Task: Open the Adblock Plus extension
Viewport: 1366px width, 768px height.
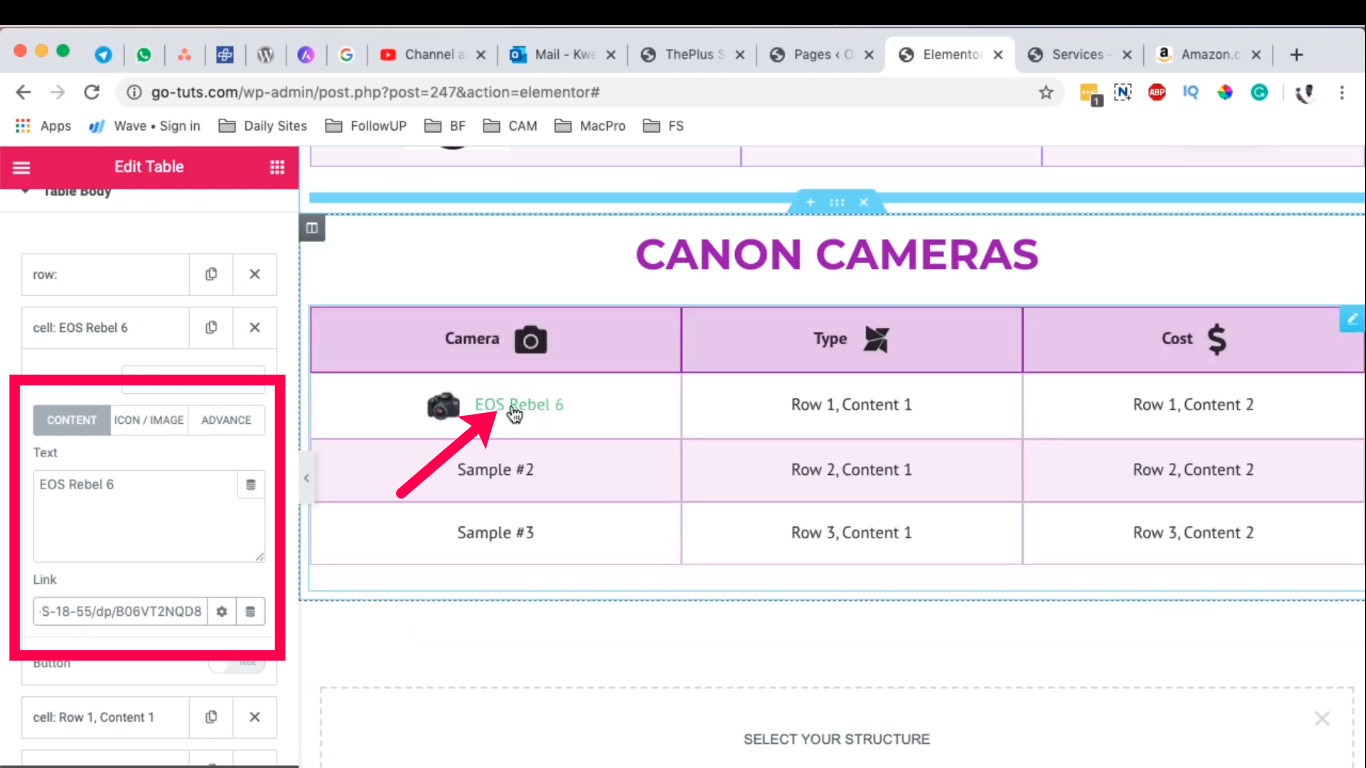Action: point(1157,92)
